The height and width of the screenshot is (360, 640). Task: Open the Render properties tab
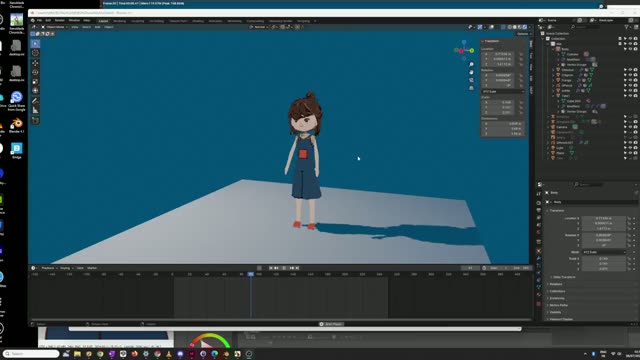[539, 203]
